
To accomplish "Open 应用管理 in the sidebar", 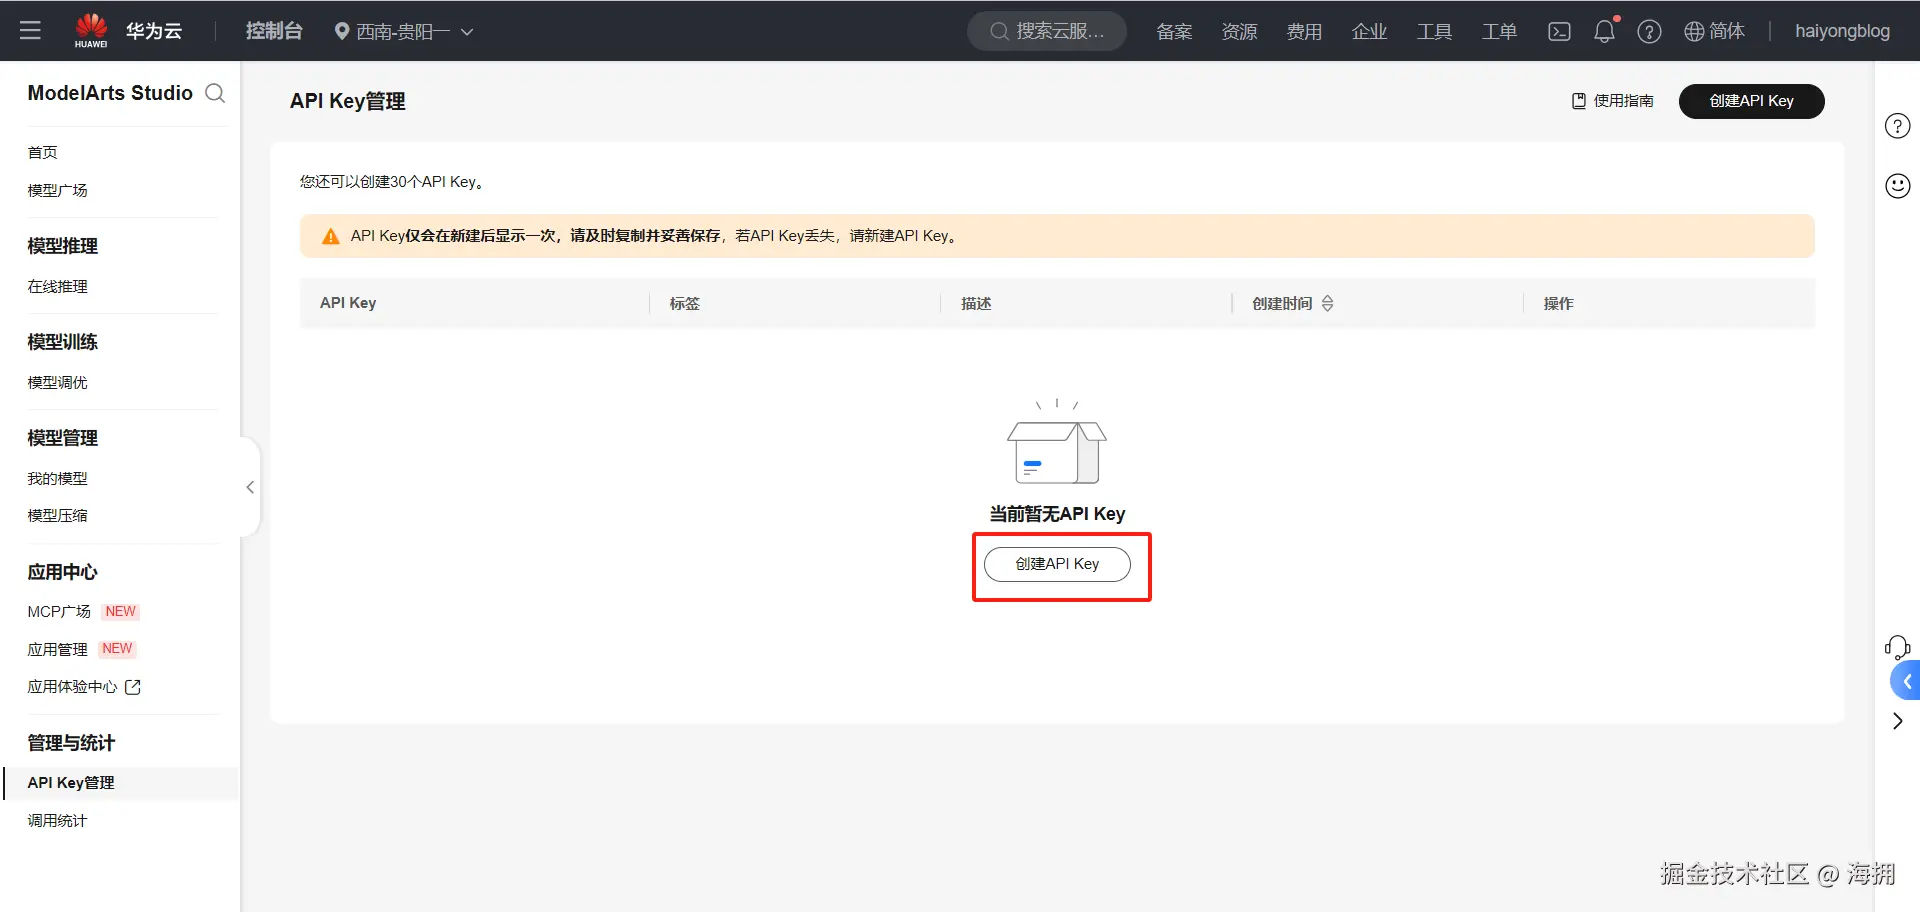I will tap(58, 649).
